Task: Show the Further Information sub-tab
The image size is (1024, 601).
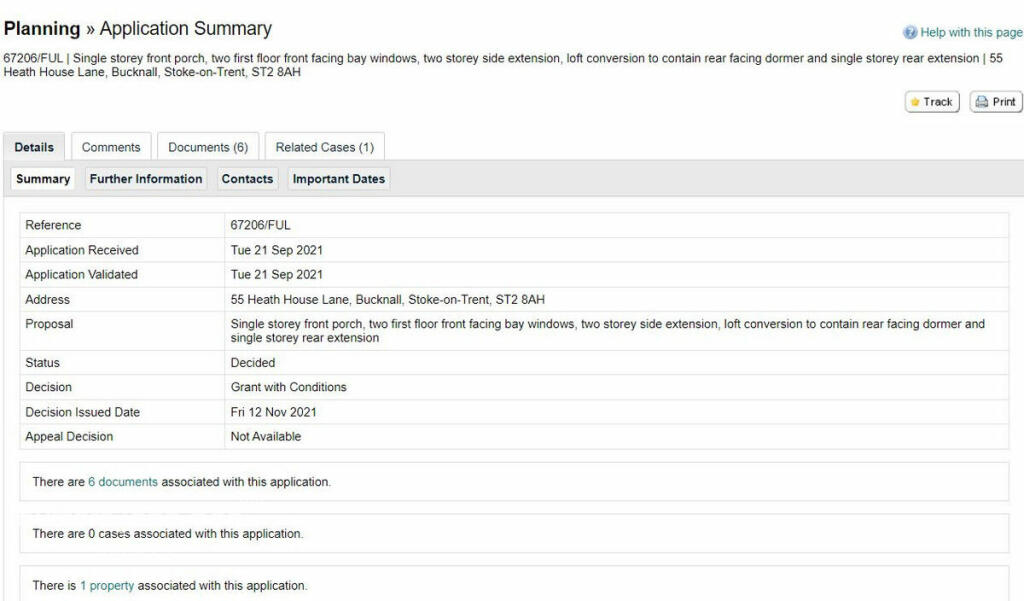Action: [146, 179]
